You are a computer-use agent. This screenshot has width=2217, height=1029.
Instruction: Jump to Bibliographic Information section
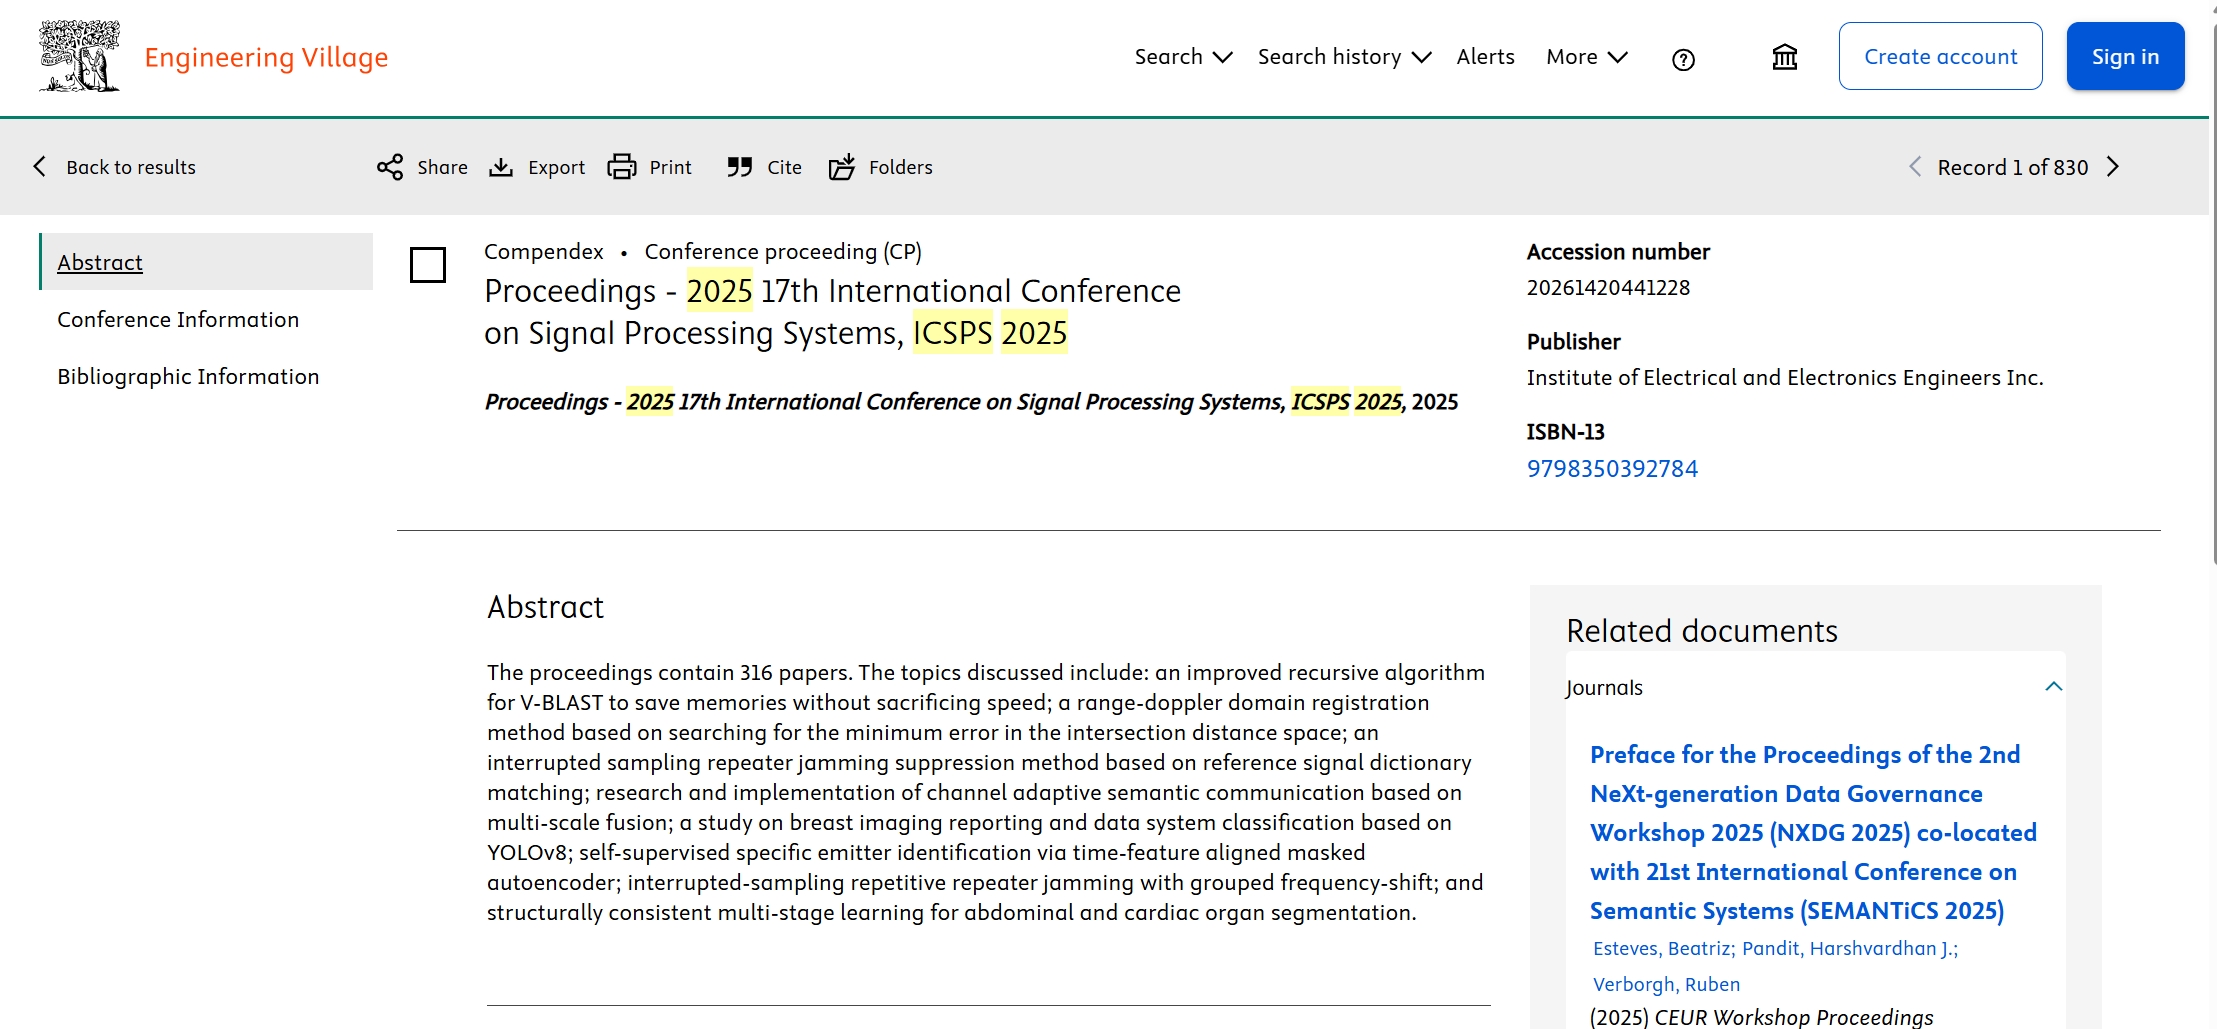(x=188, y=376)
